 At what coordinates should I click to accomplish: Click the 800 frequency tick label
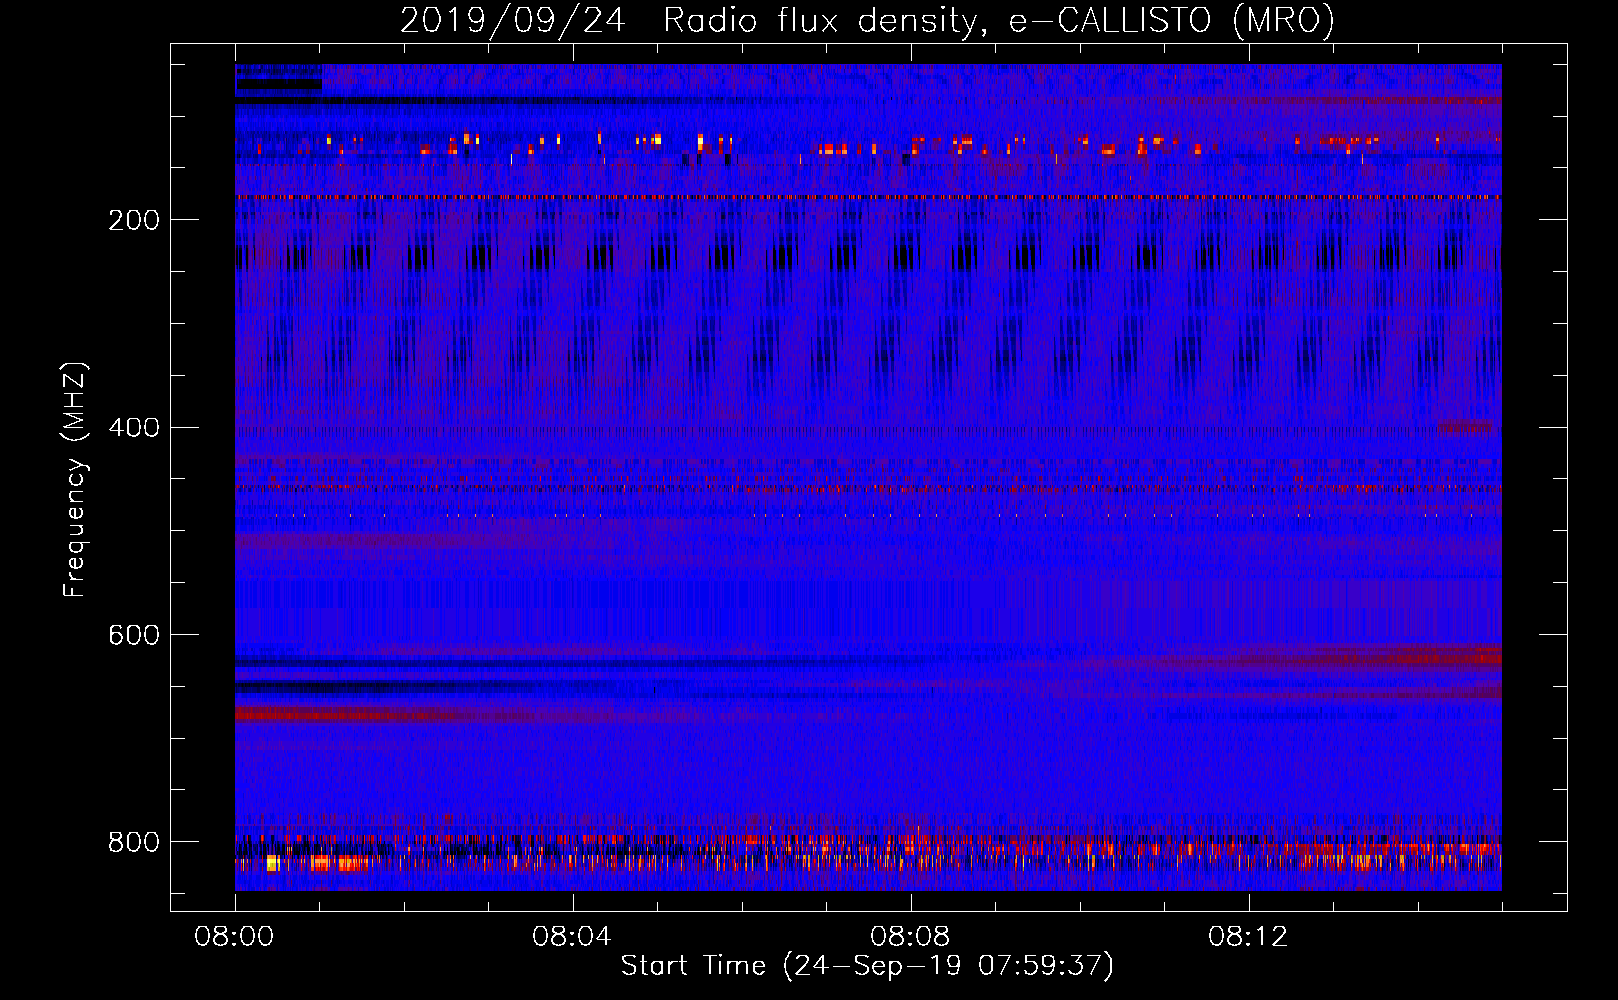click(x=134, y=843)
